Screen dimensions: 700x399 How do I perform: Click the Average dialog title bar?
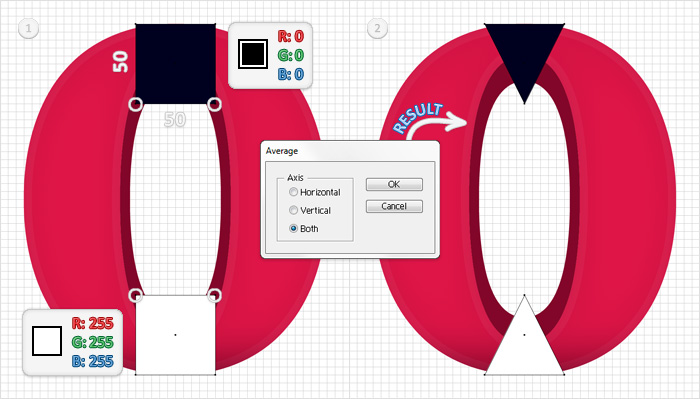point(350,151)
